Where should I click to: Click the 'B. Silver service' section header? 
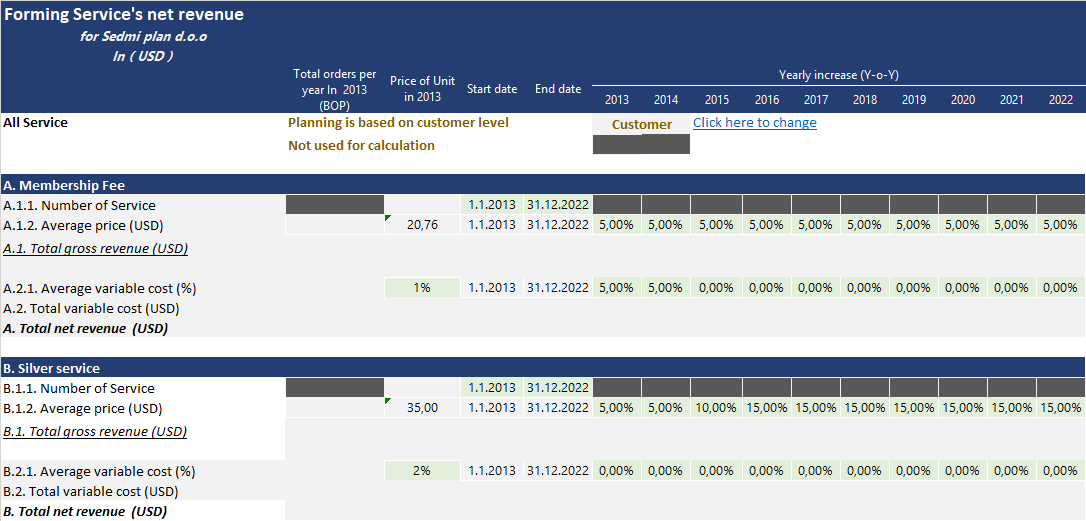(52, 368)
